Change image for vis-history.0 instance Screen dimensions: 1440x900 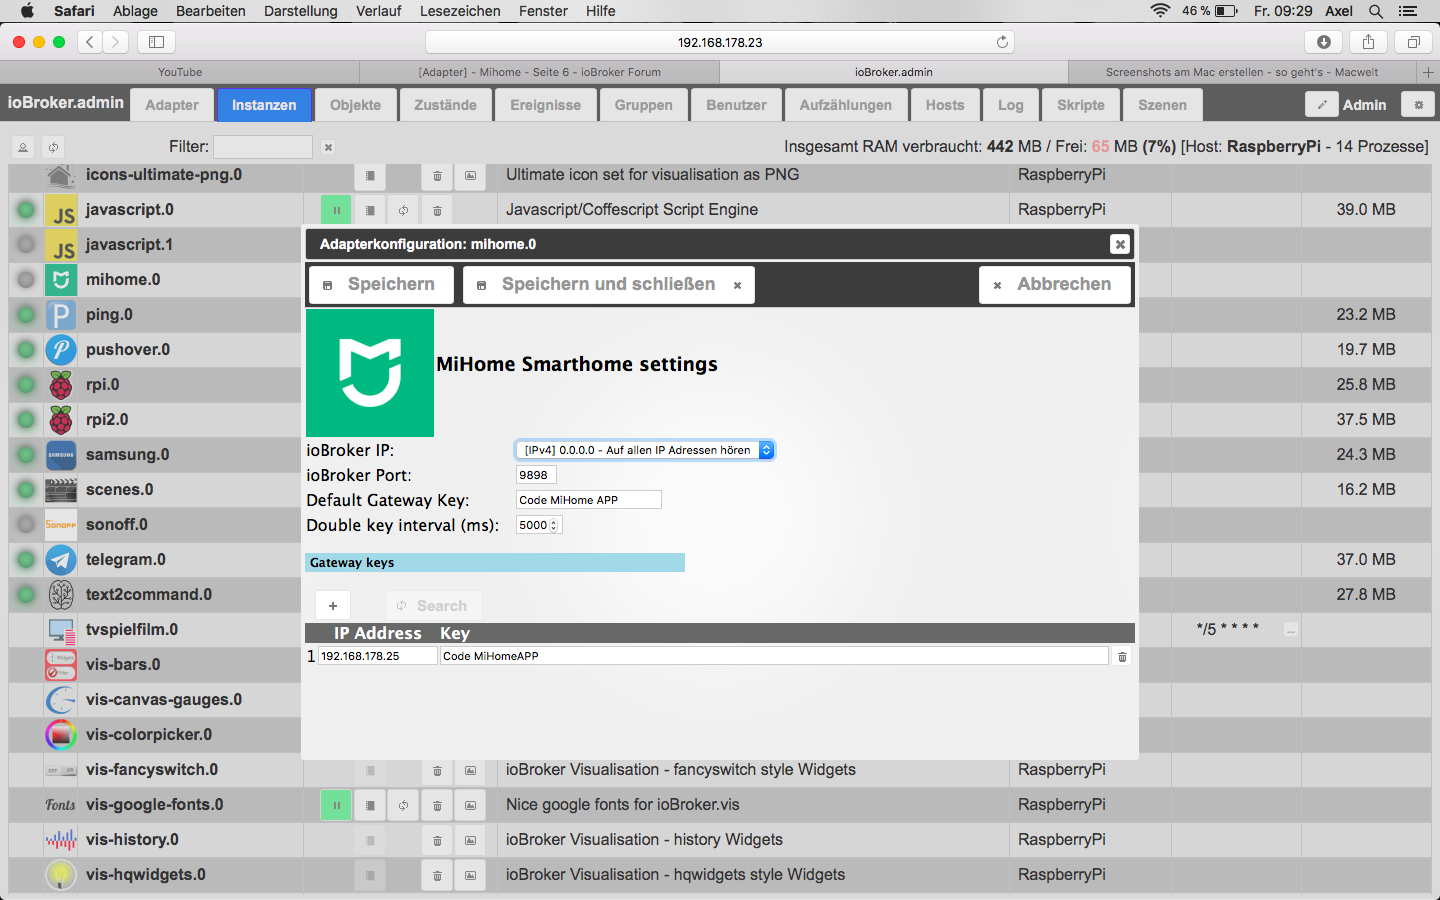[470, 840]
